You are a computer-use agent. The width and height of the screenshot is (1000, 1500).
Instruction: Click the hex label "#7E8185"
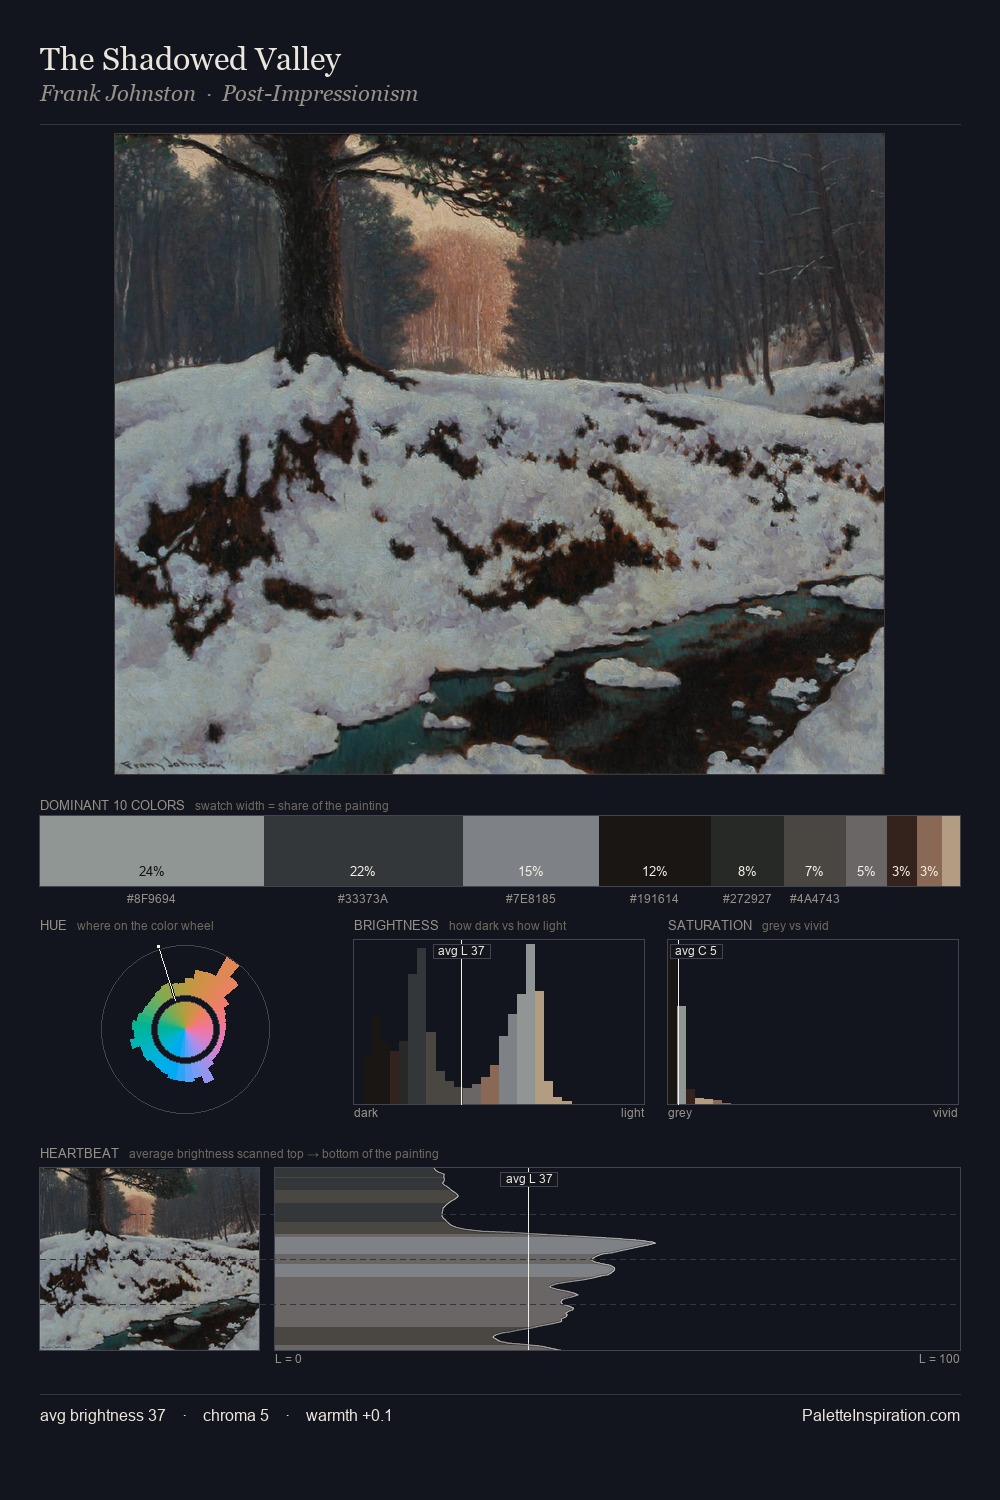pyautogui.click(x=531, y=899)
